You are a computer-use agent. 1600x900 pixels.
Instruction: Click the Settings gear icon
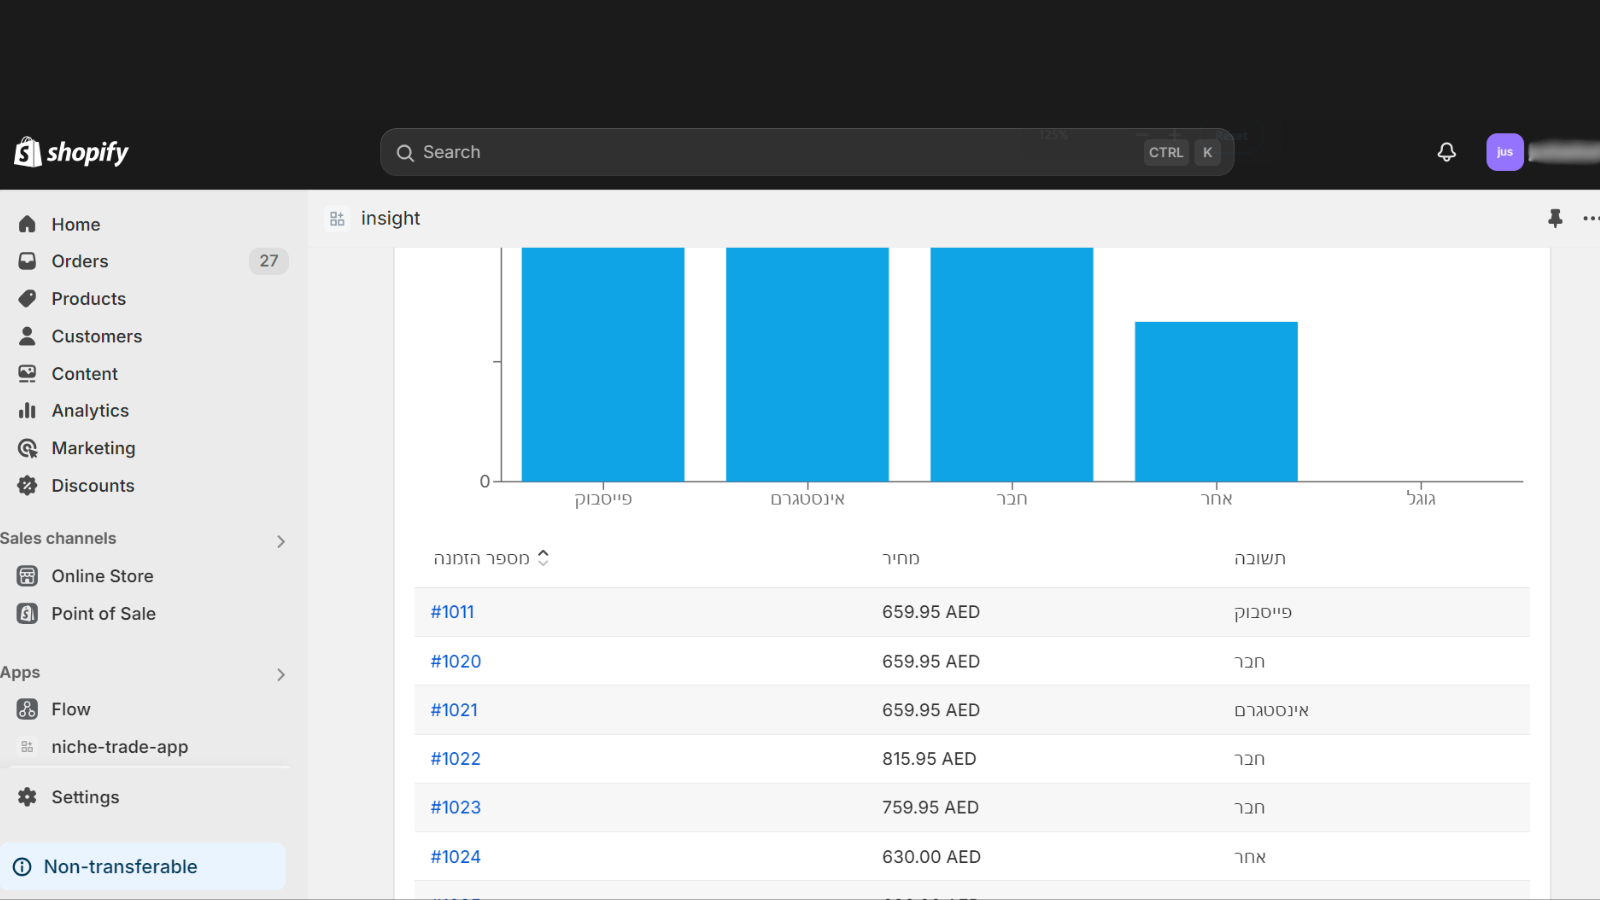27,797
